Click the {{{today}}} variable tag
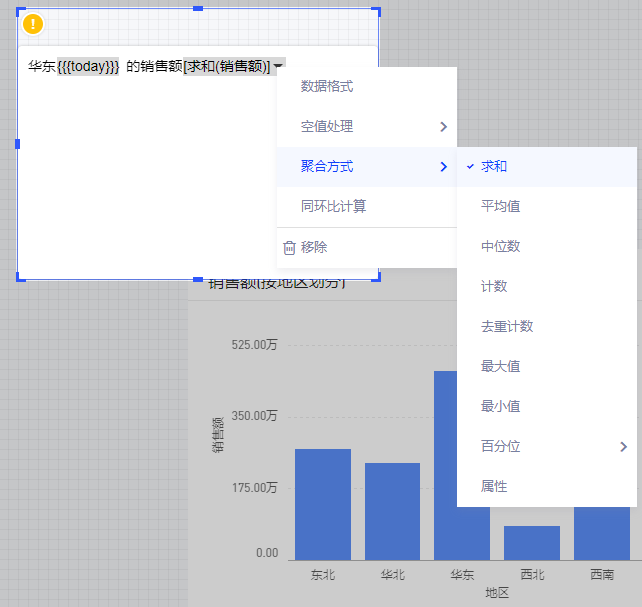The width and height of the screenshot is (642, 607). point(88,66)
